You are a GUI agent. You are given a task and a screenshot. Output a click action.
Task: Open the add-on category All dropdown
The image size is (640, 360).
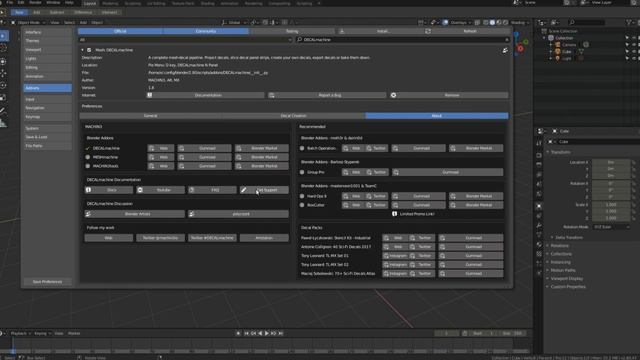click(185, 40)
